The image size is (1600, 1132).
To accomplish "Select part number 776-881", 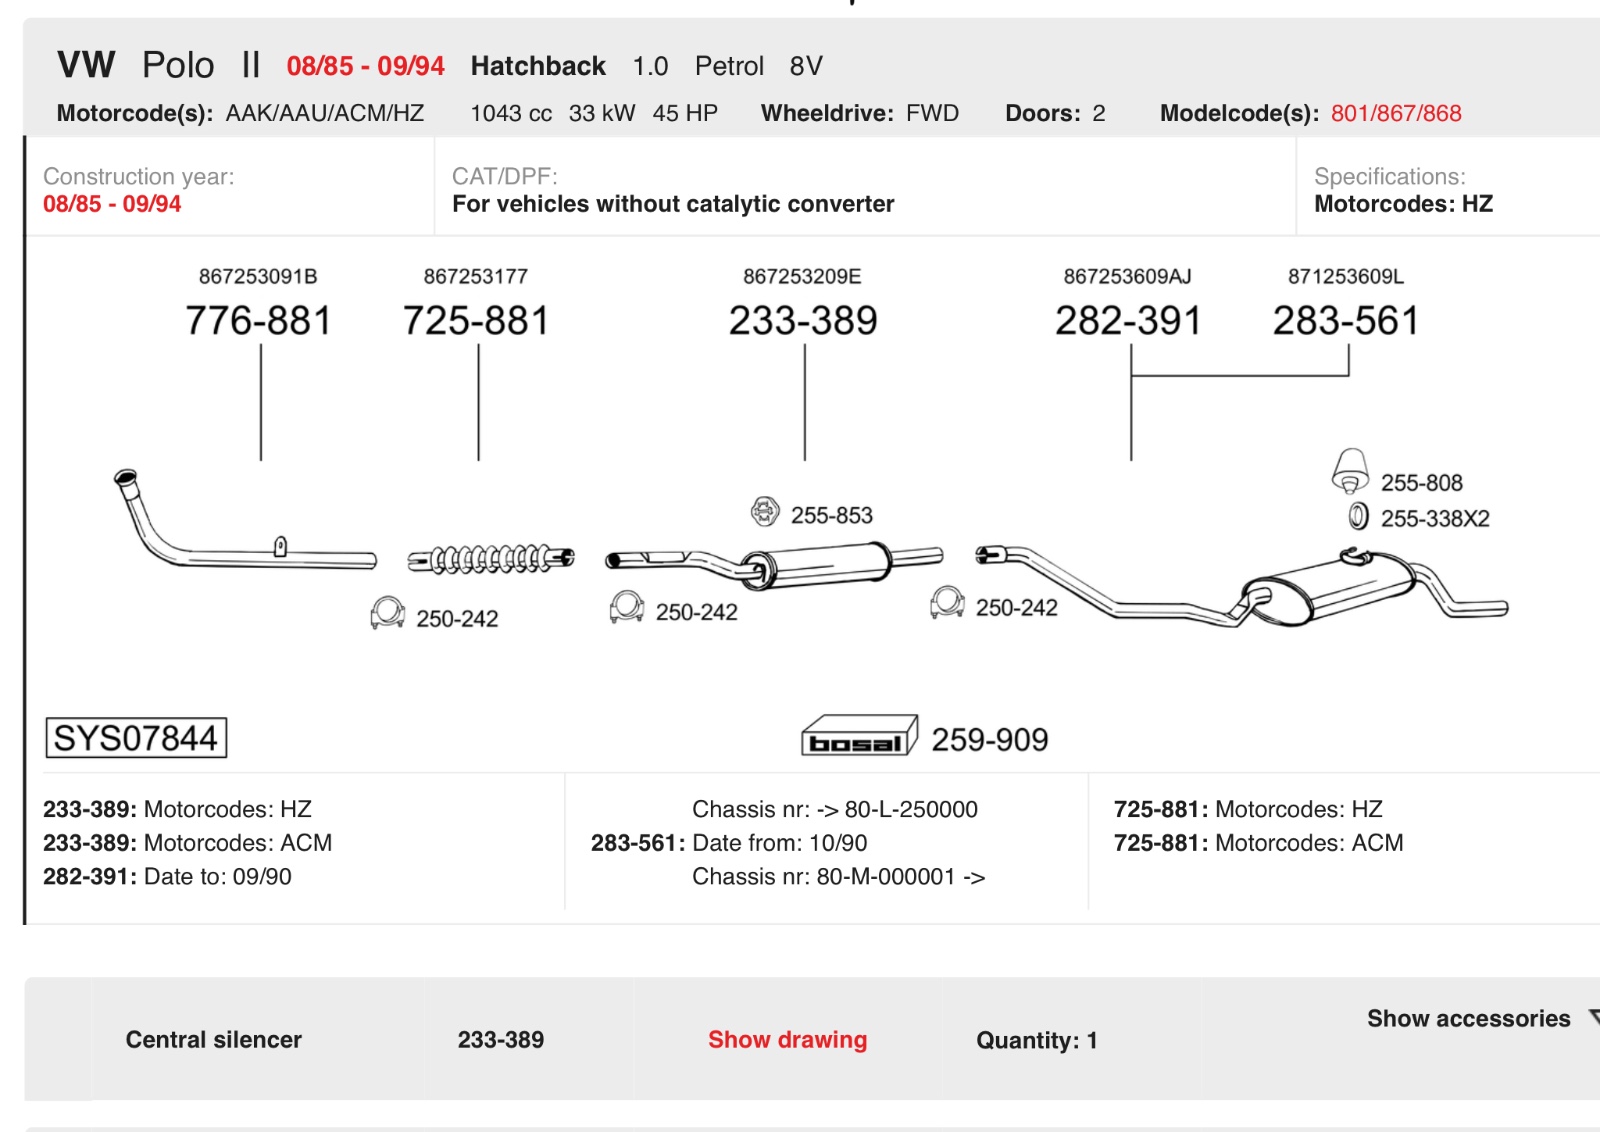I will [258, 321].
